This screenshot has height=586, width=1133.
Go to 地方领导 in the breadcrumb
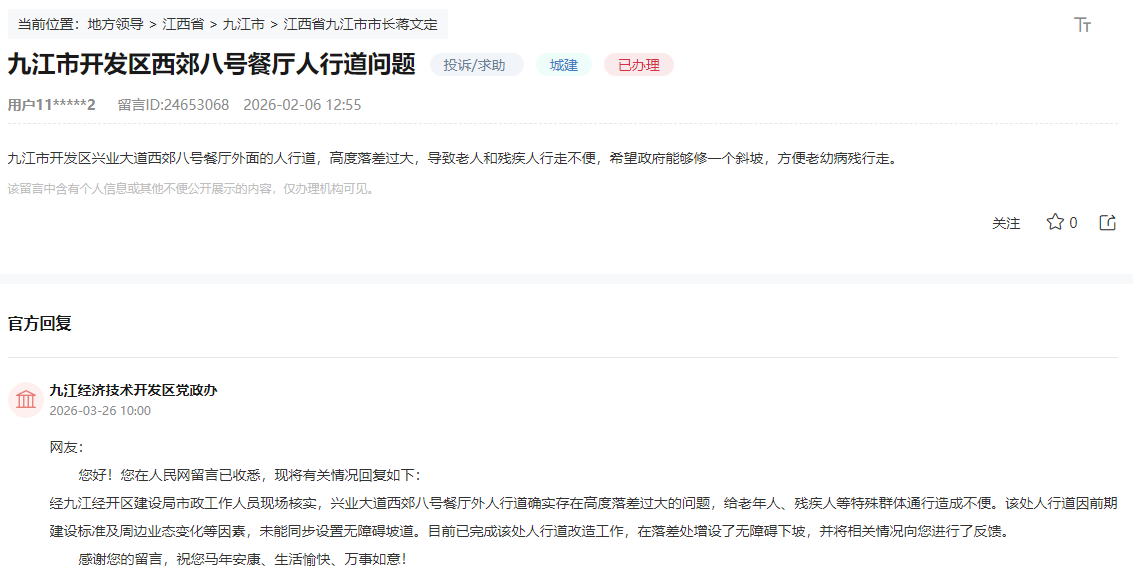pyautogui.click(x=116, y=24)
